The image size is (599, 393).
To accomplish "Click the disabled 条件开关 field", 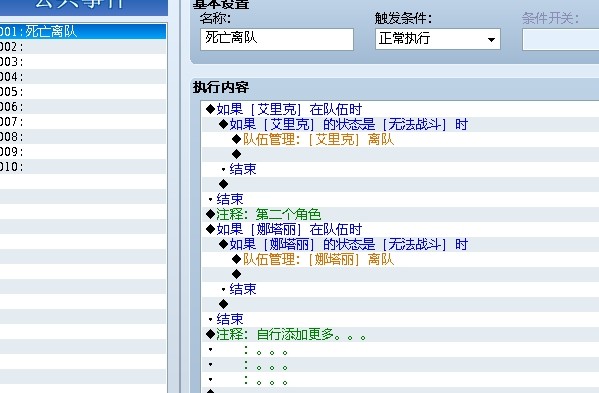I will [560, 40].
